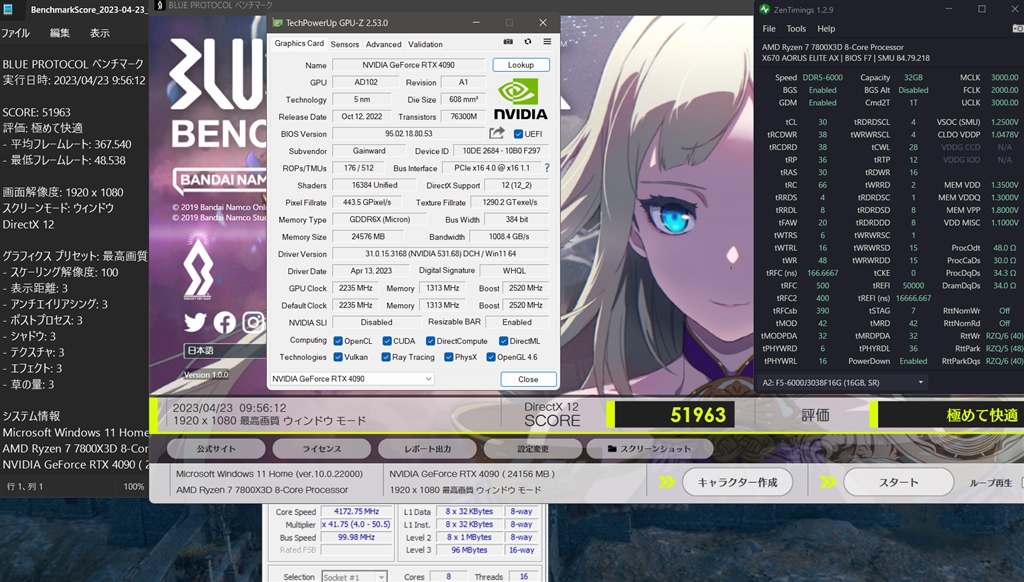The image size is (1024, 582).
Task: Click the BIOS export share icon
Action: (497, 133)
